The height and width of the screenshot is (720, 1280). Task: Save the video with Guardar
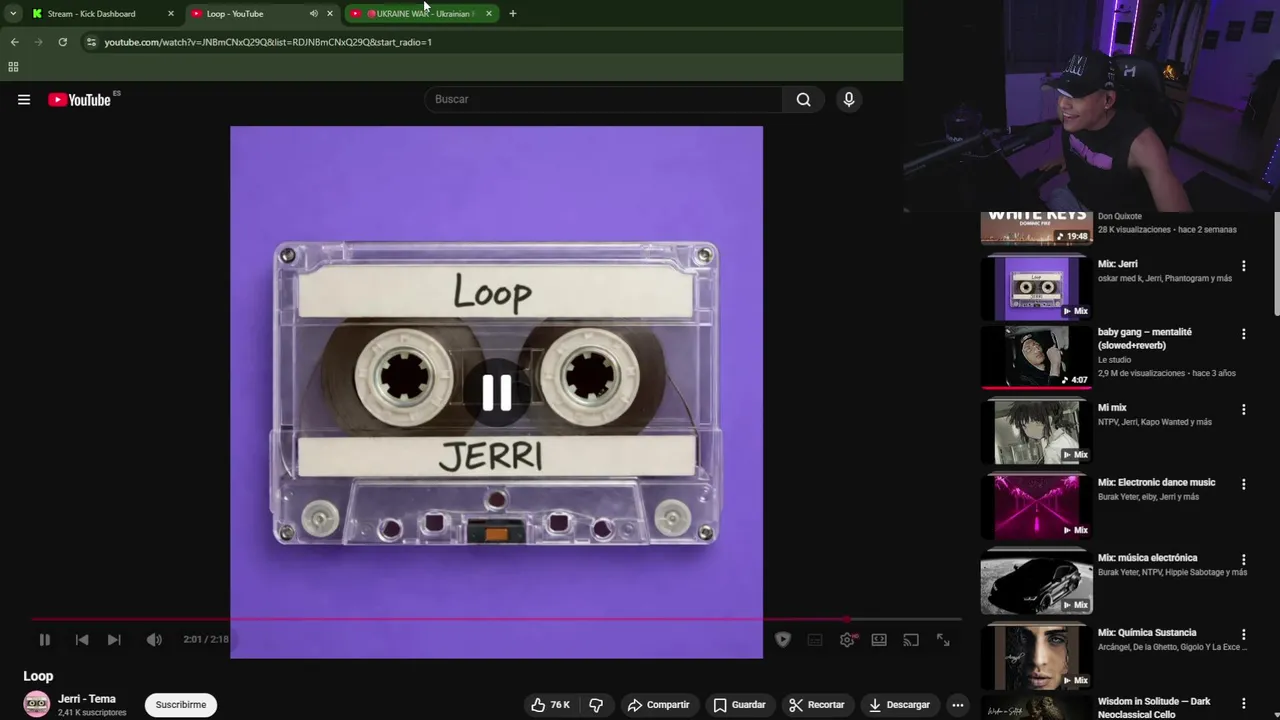[739, 705]
